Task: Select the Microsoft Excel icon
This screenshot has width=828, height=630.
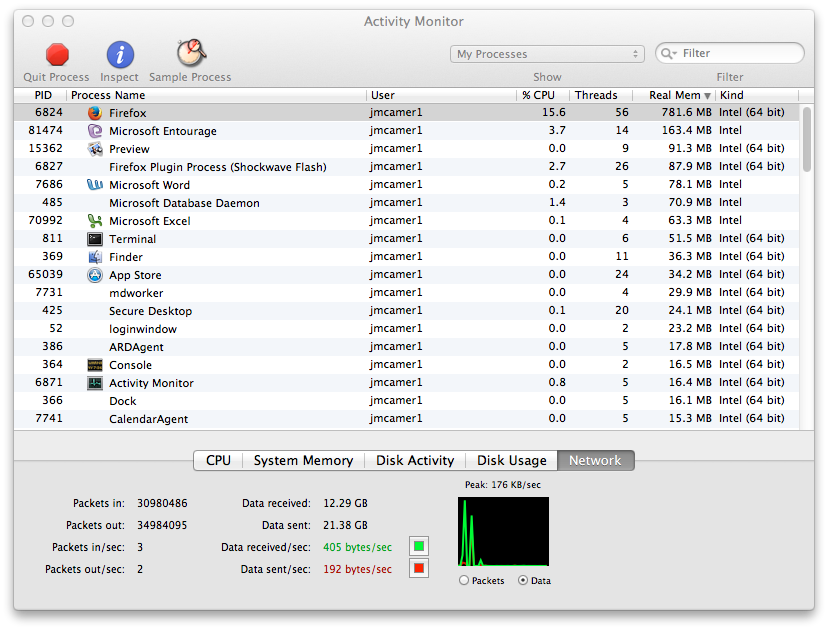Action: tap(95, 220)
